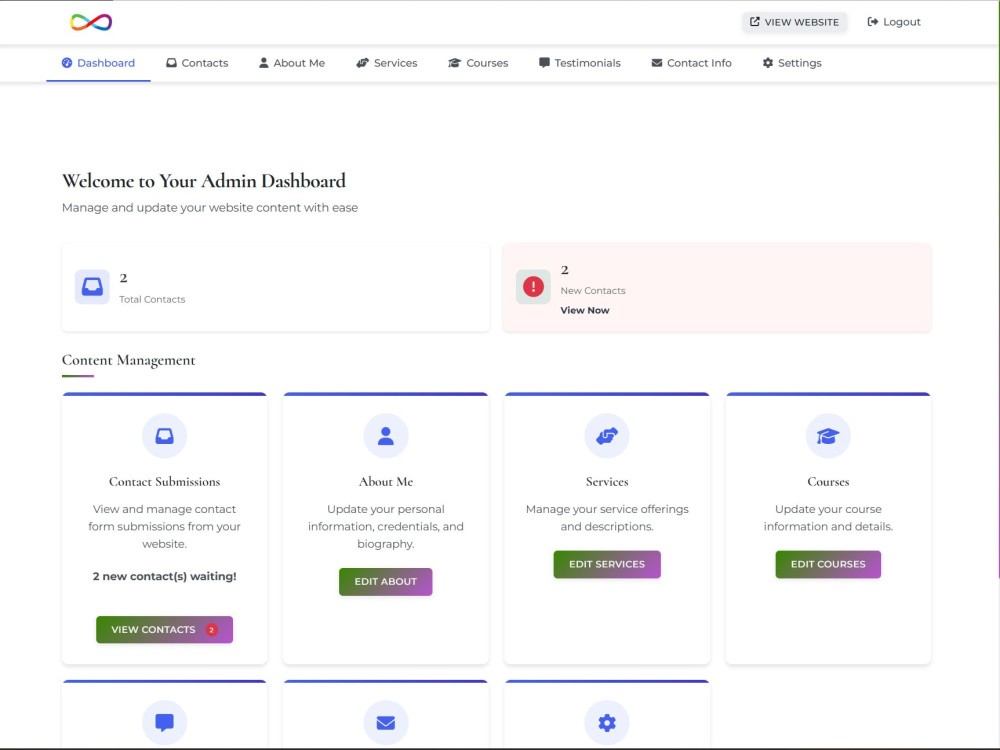This screenshot has height=750, width=1000.
Task: Switch to the Contacts tab
Action: pyautogui.click(x=197, y=62)
